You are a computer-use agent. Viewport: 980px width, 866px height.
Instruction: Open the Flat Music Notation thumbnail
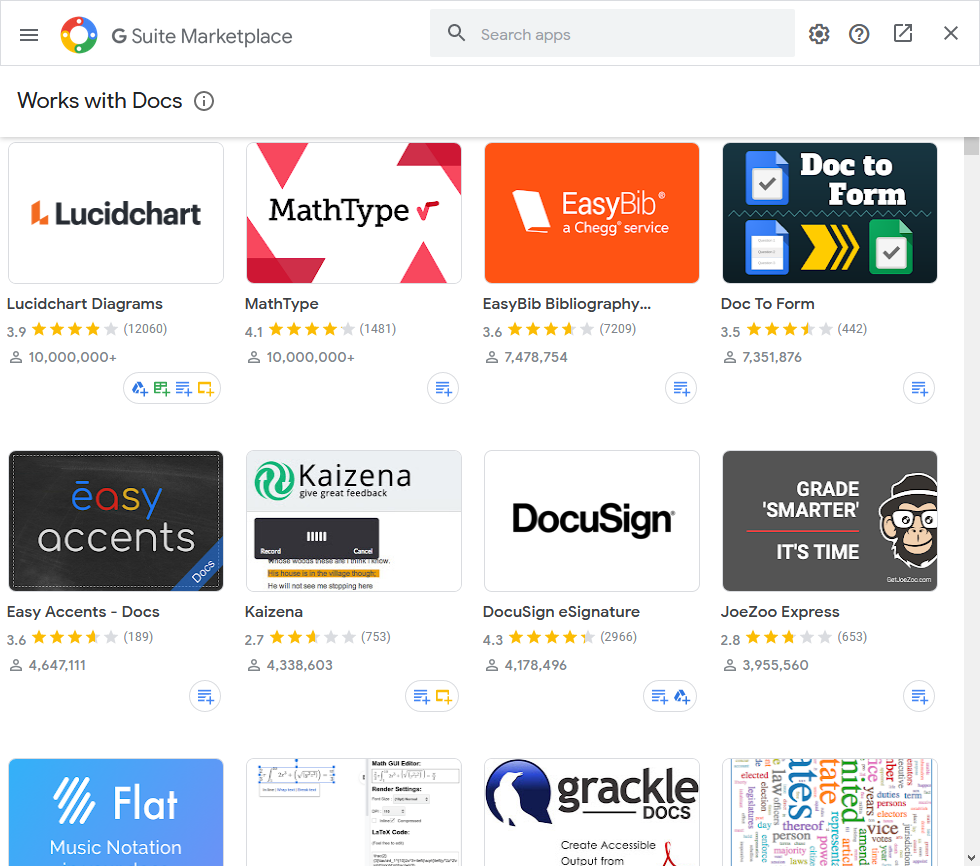(x=116, y=812)
